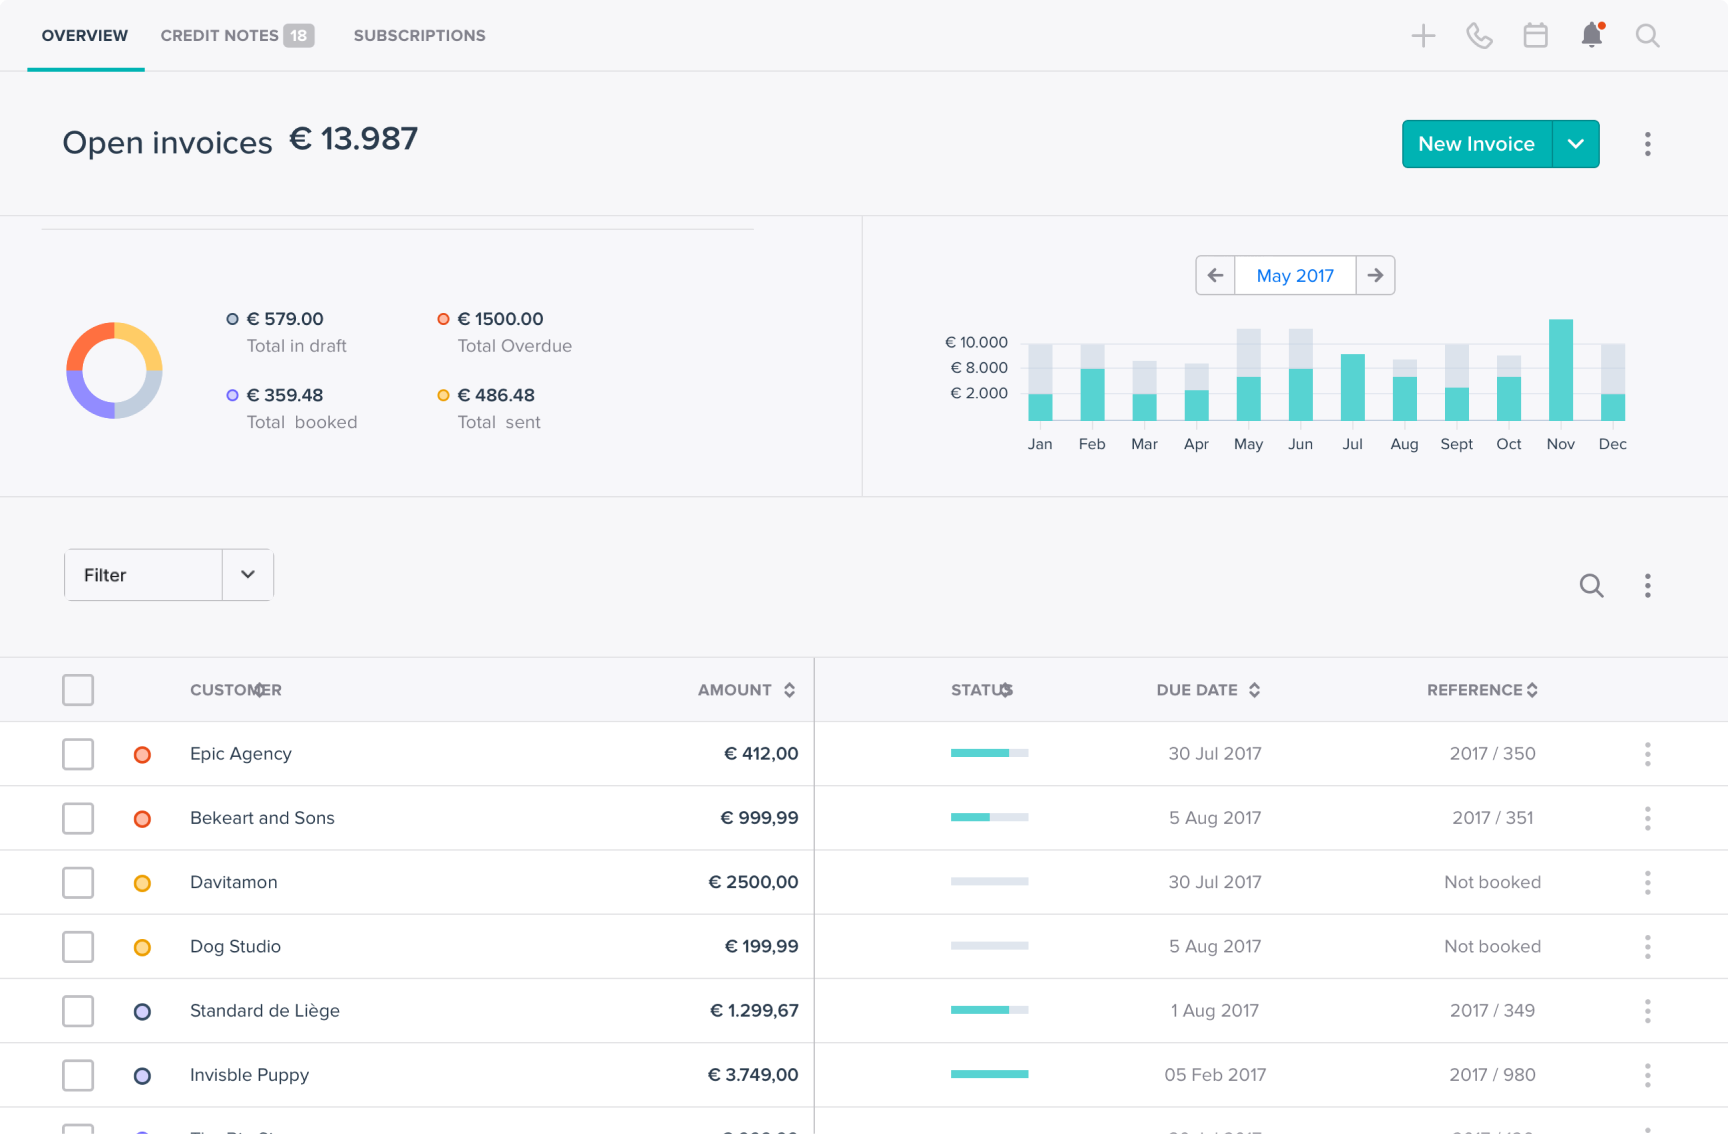Click the plus add icon in top bar

point(1423,36)
